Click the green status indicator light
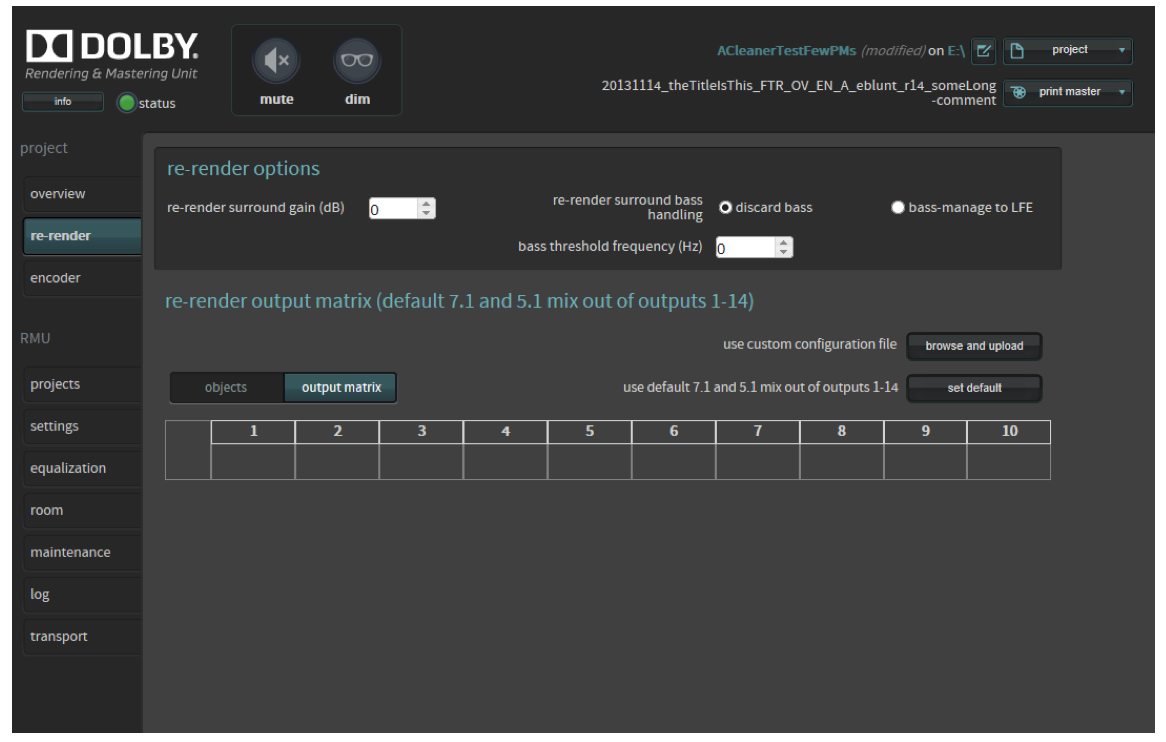This screenshot has width=1166, height=742. coord(127,103)
